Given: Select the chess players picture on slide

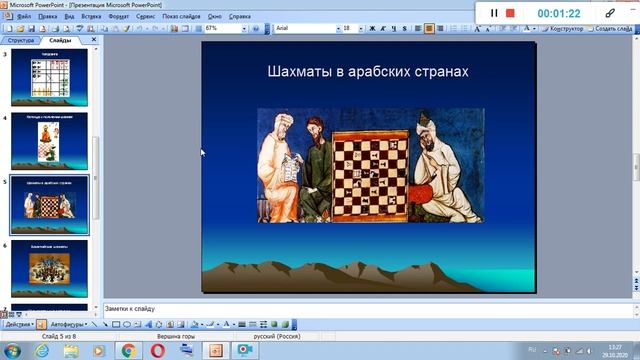Looking at the screenshot, I should [x=371, y=165].
